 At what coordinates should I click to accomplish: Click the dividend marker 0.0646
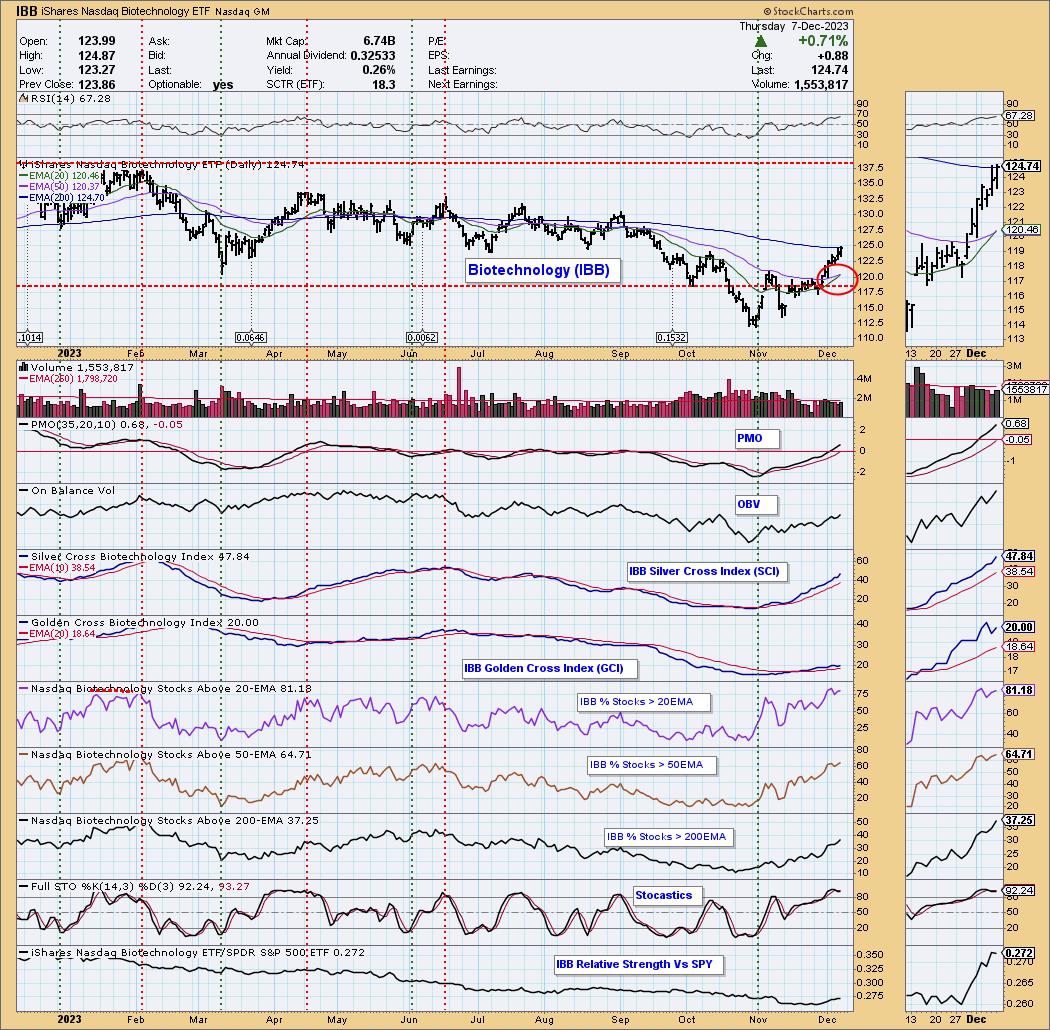click(x=250, y=338)
